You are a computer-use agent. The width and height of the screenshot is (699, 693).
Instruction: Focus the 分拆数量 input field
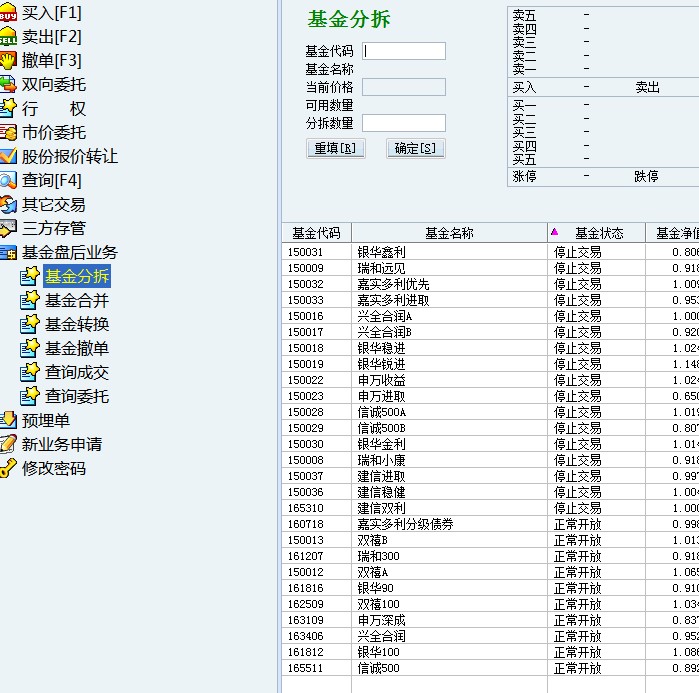(404, 123)
